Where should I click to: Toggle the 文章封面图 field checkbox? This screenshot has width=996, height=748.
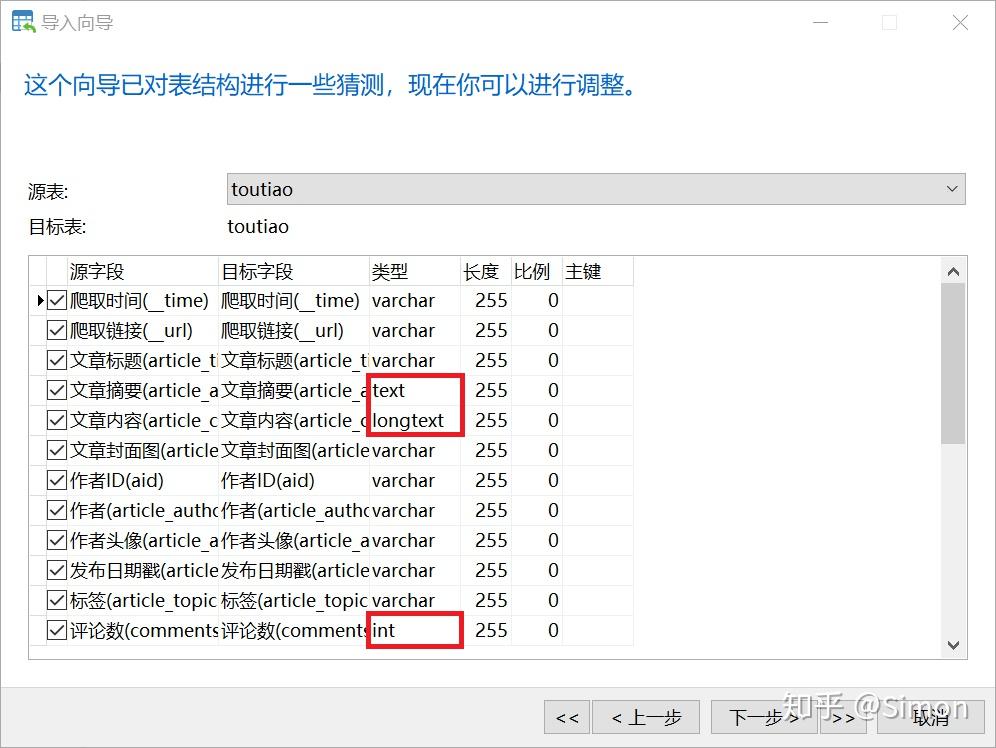(x=57, y=450)
